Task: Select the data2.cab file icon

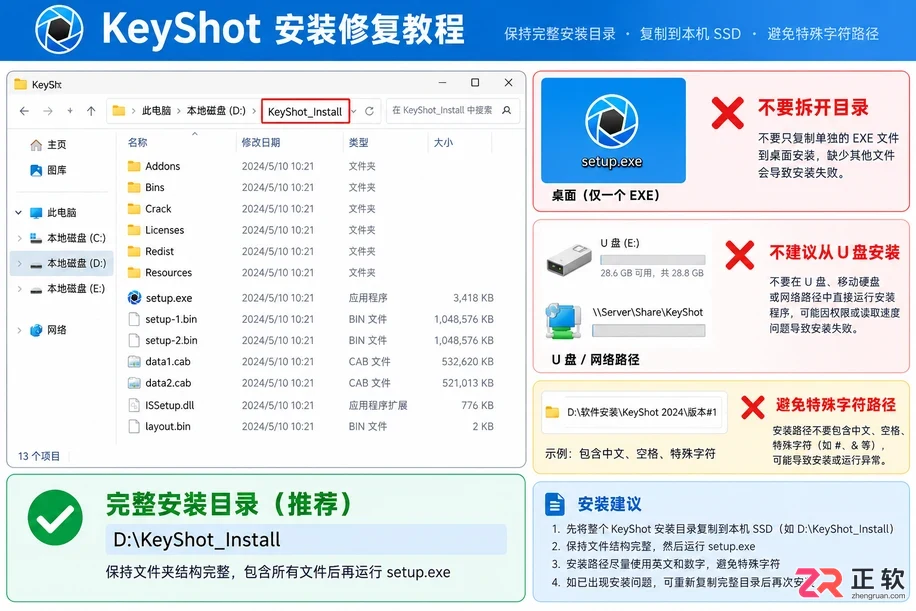Action: 134,383
